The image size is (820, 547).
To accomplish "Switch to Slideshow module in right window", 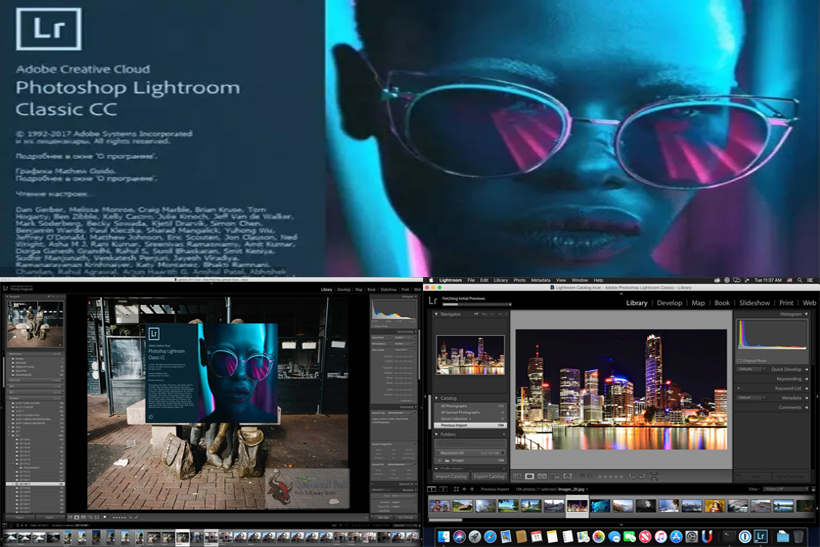I will 754,303.
